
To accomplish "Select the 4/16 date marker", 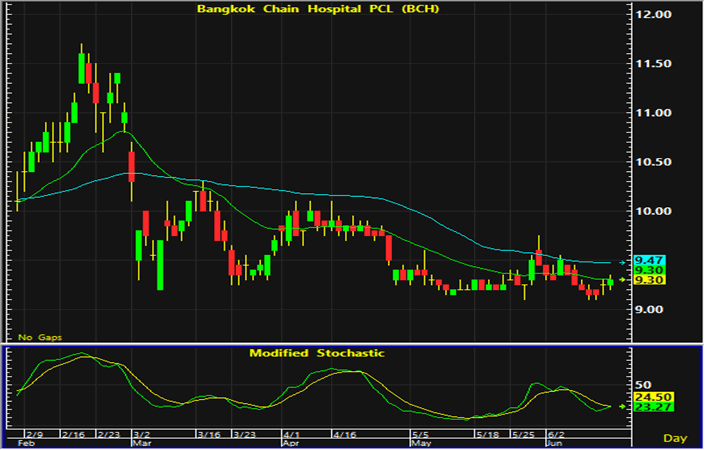I will [x=344, y=435].
